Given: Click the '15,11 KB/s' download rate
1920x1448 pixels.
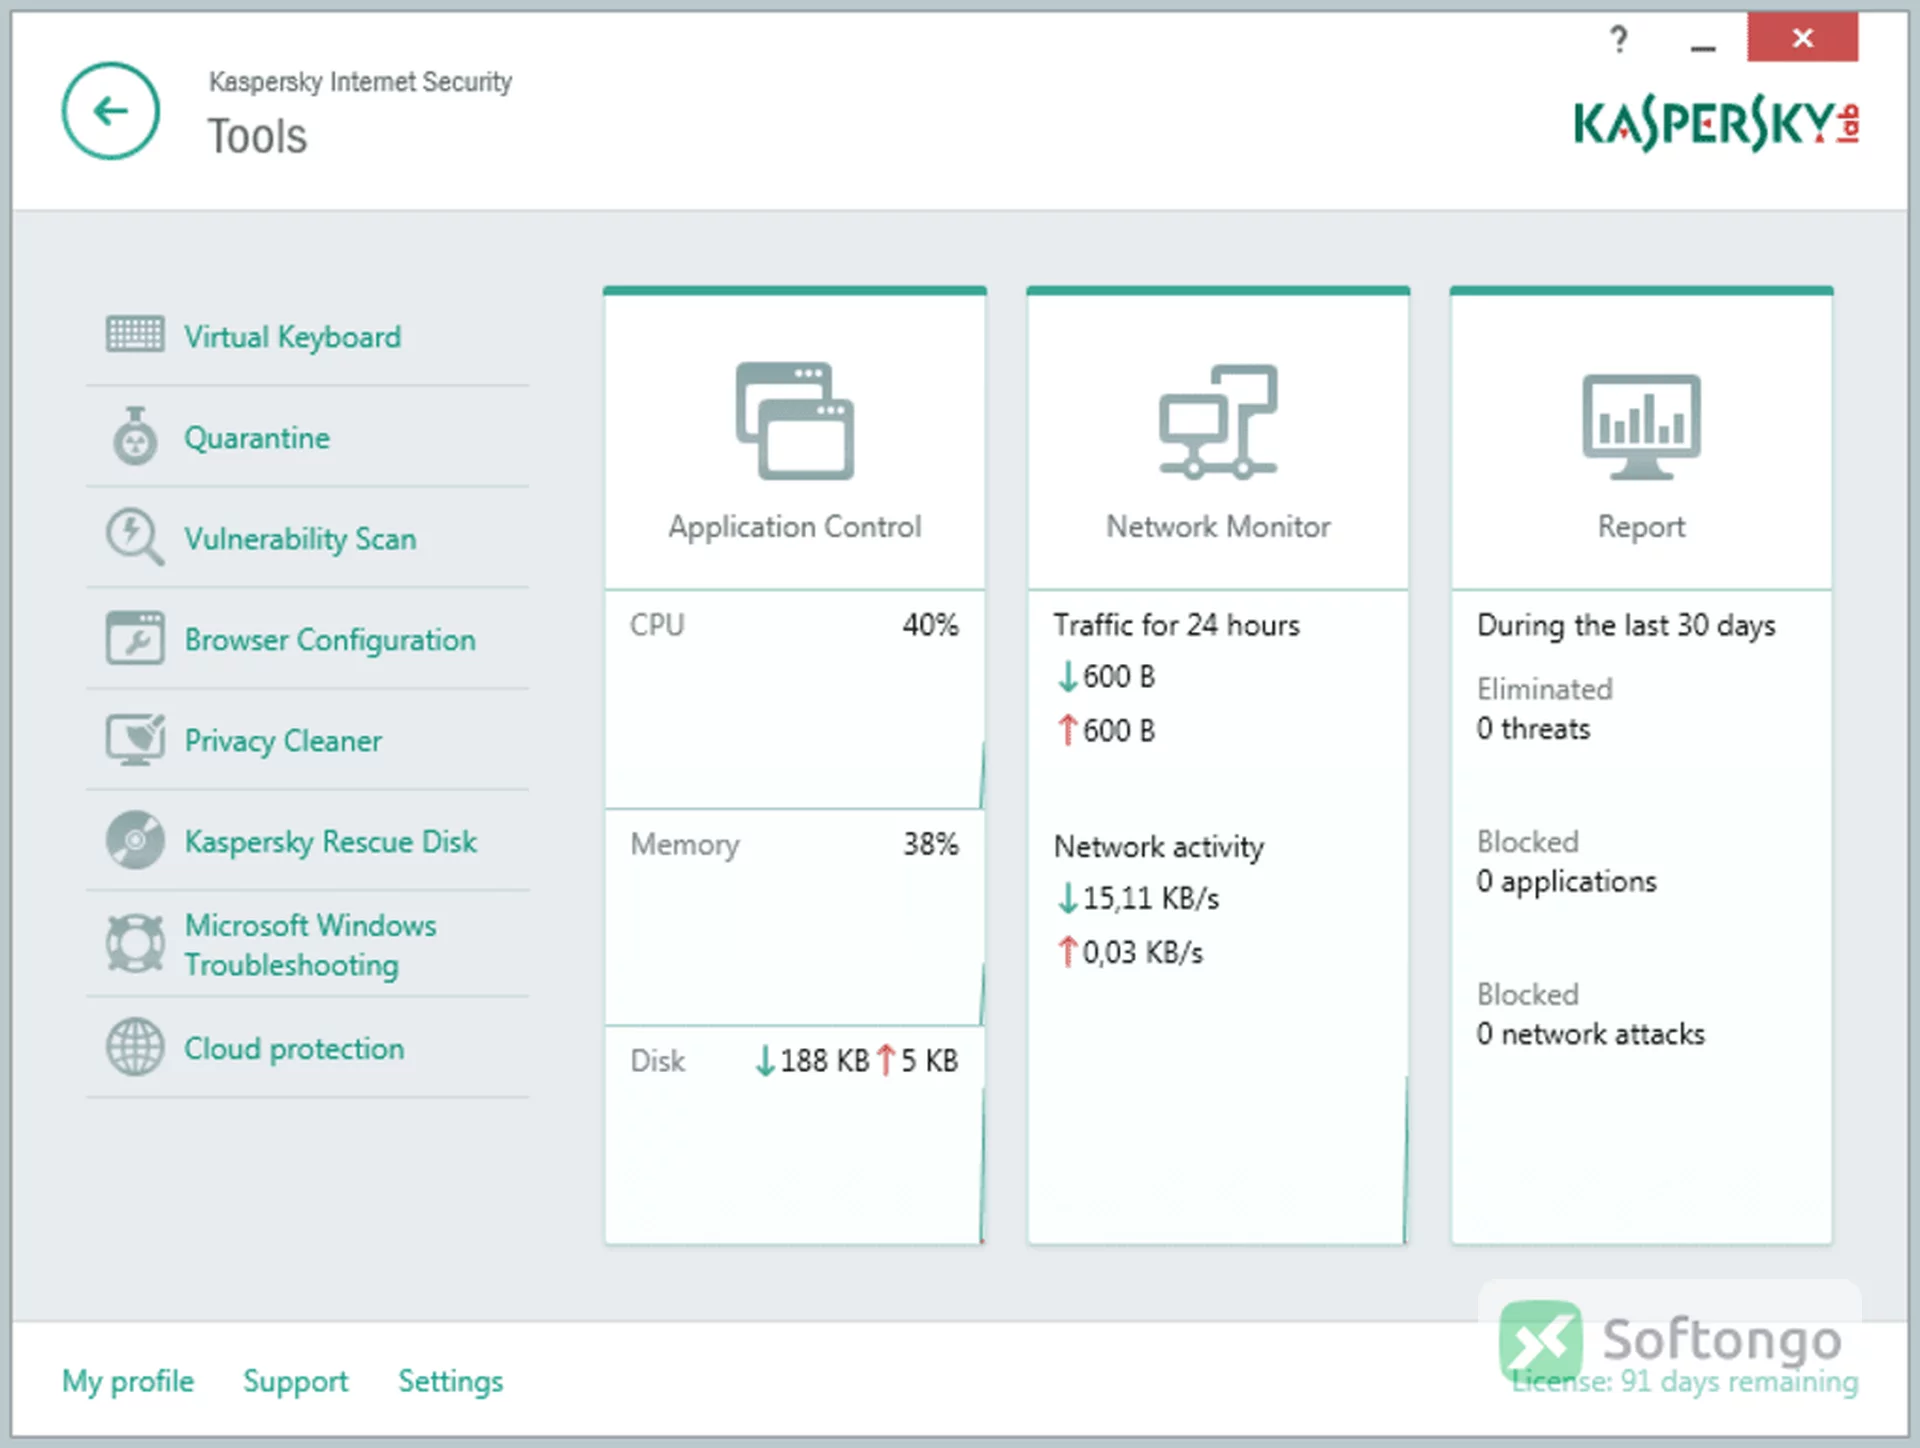Looking at the screenshot, I should pyautogui.click(x=1150, y=898).
